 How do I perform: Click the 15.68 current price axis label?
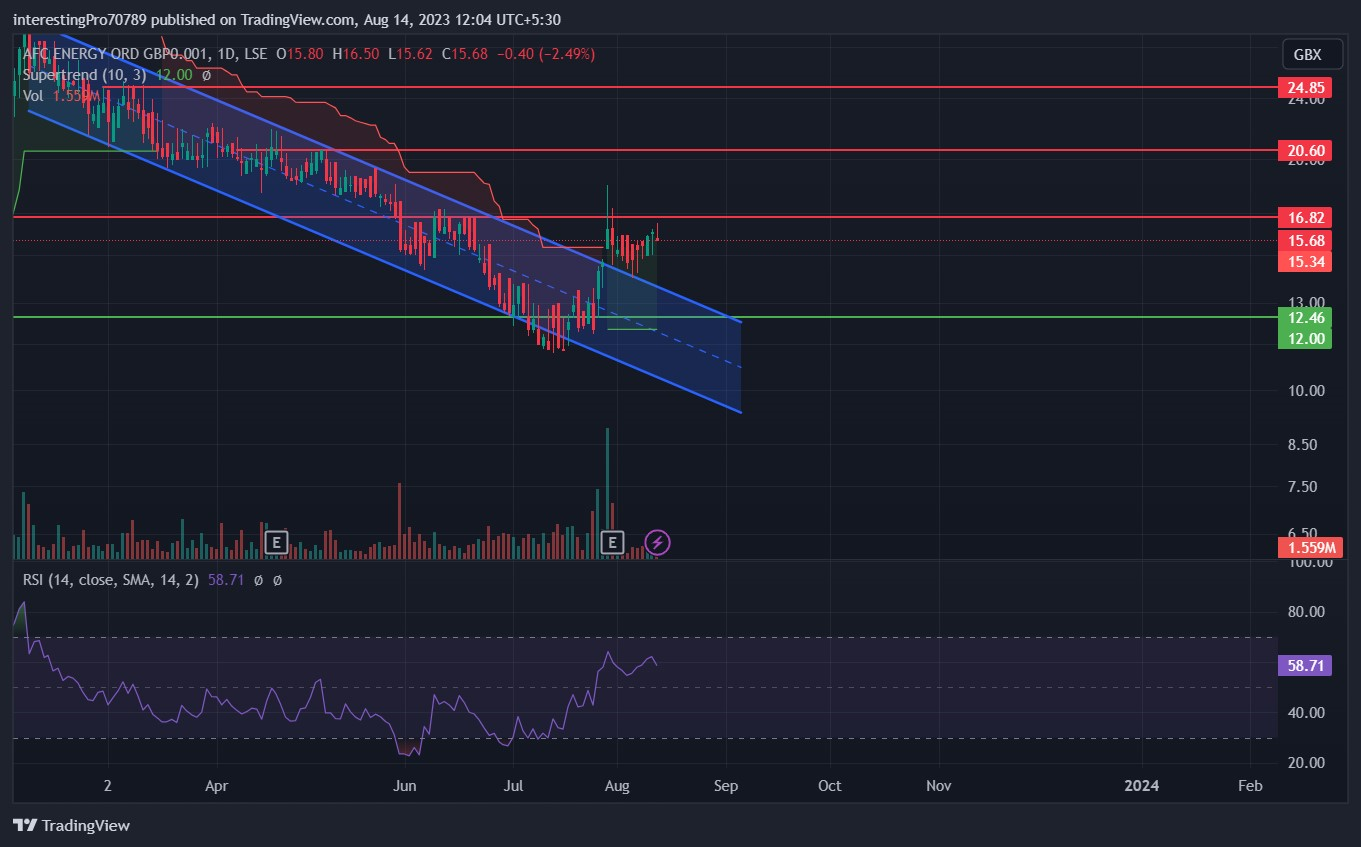point(1306,241)
